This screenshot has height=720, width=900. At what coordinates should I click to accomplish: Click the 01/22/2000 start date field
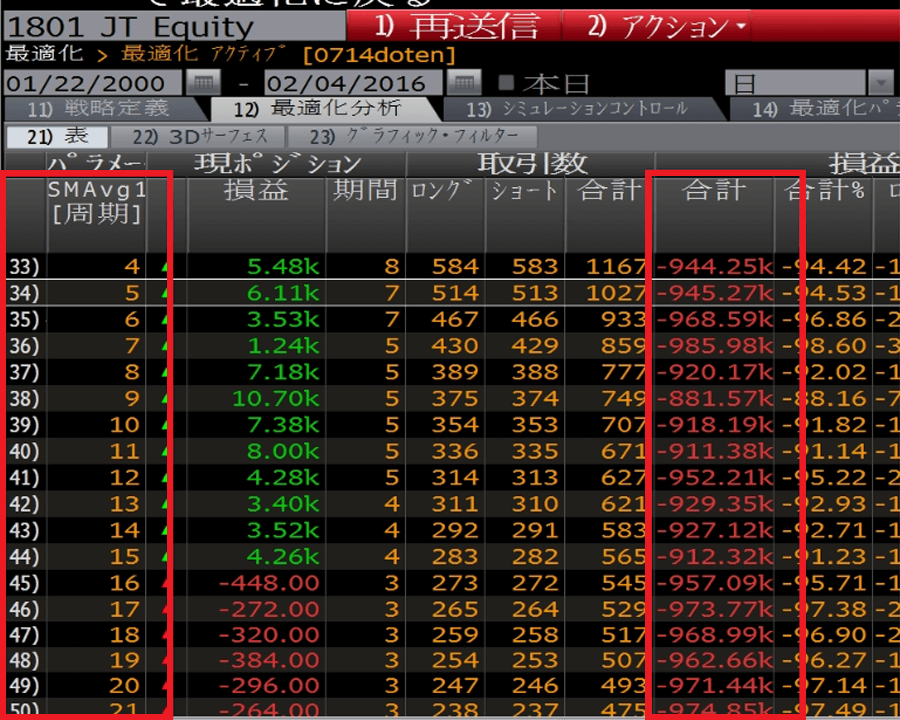[x=92, y=83]
